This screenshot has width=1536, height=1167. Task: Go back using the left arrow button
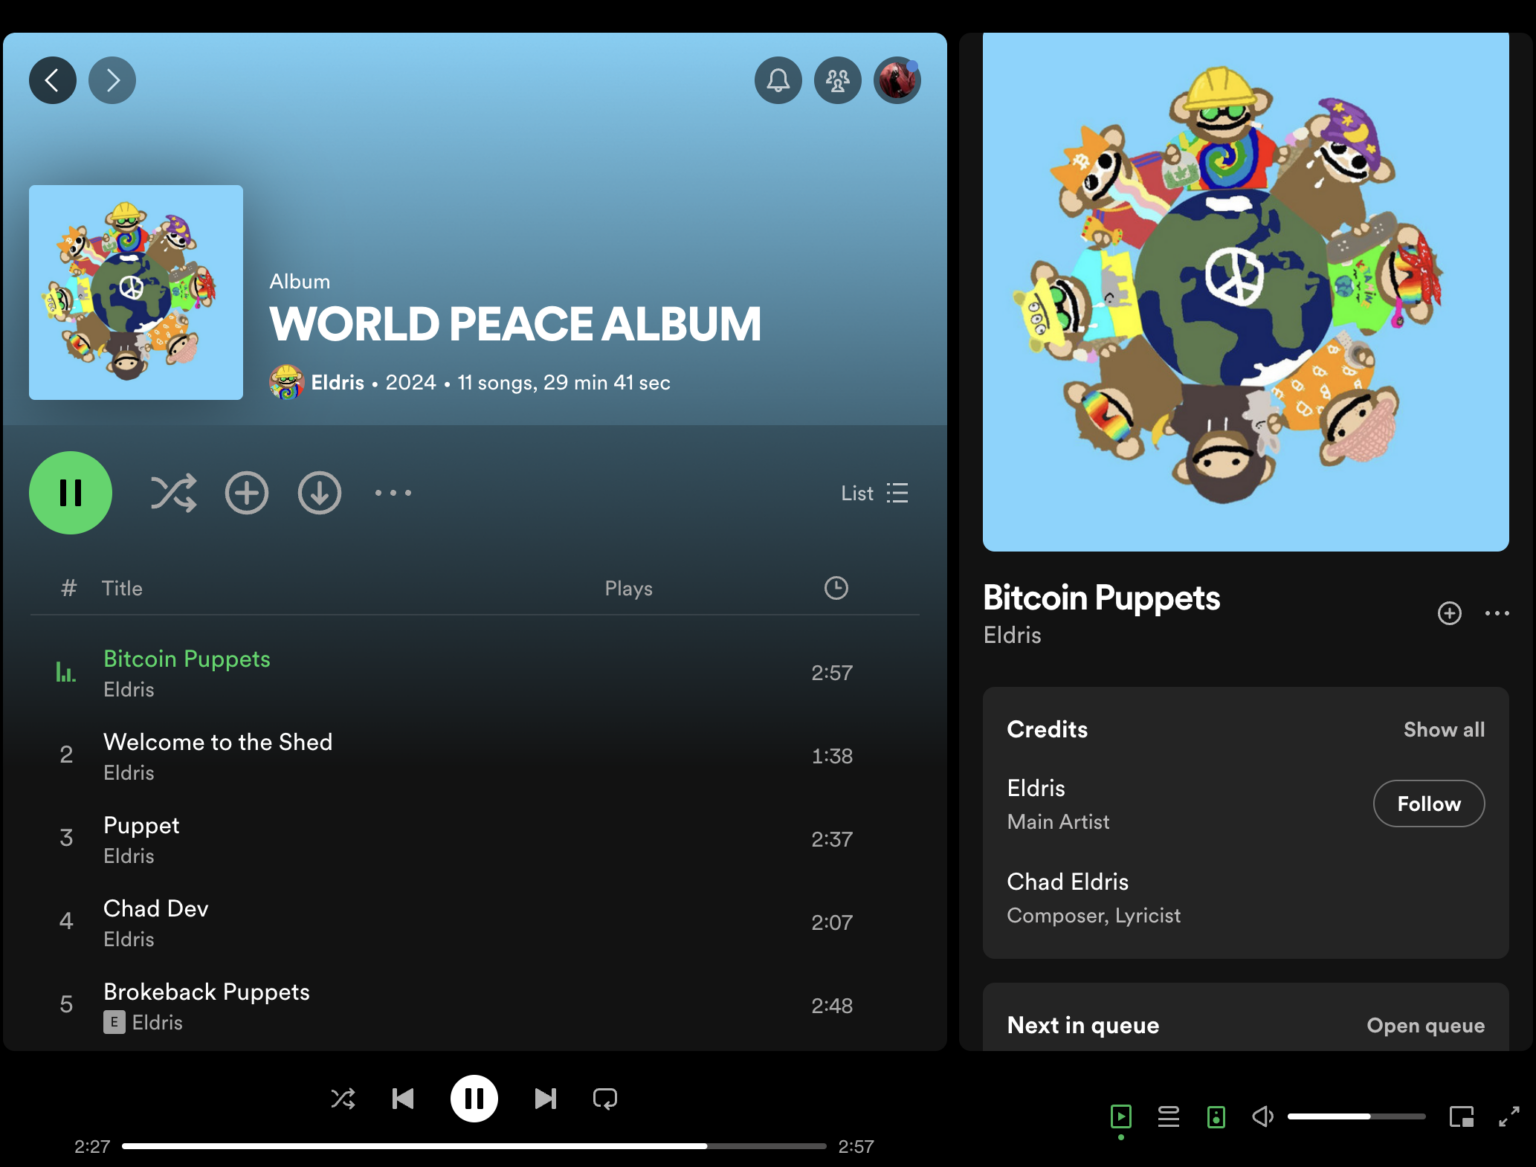point(53,80)
